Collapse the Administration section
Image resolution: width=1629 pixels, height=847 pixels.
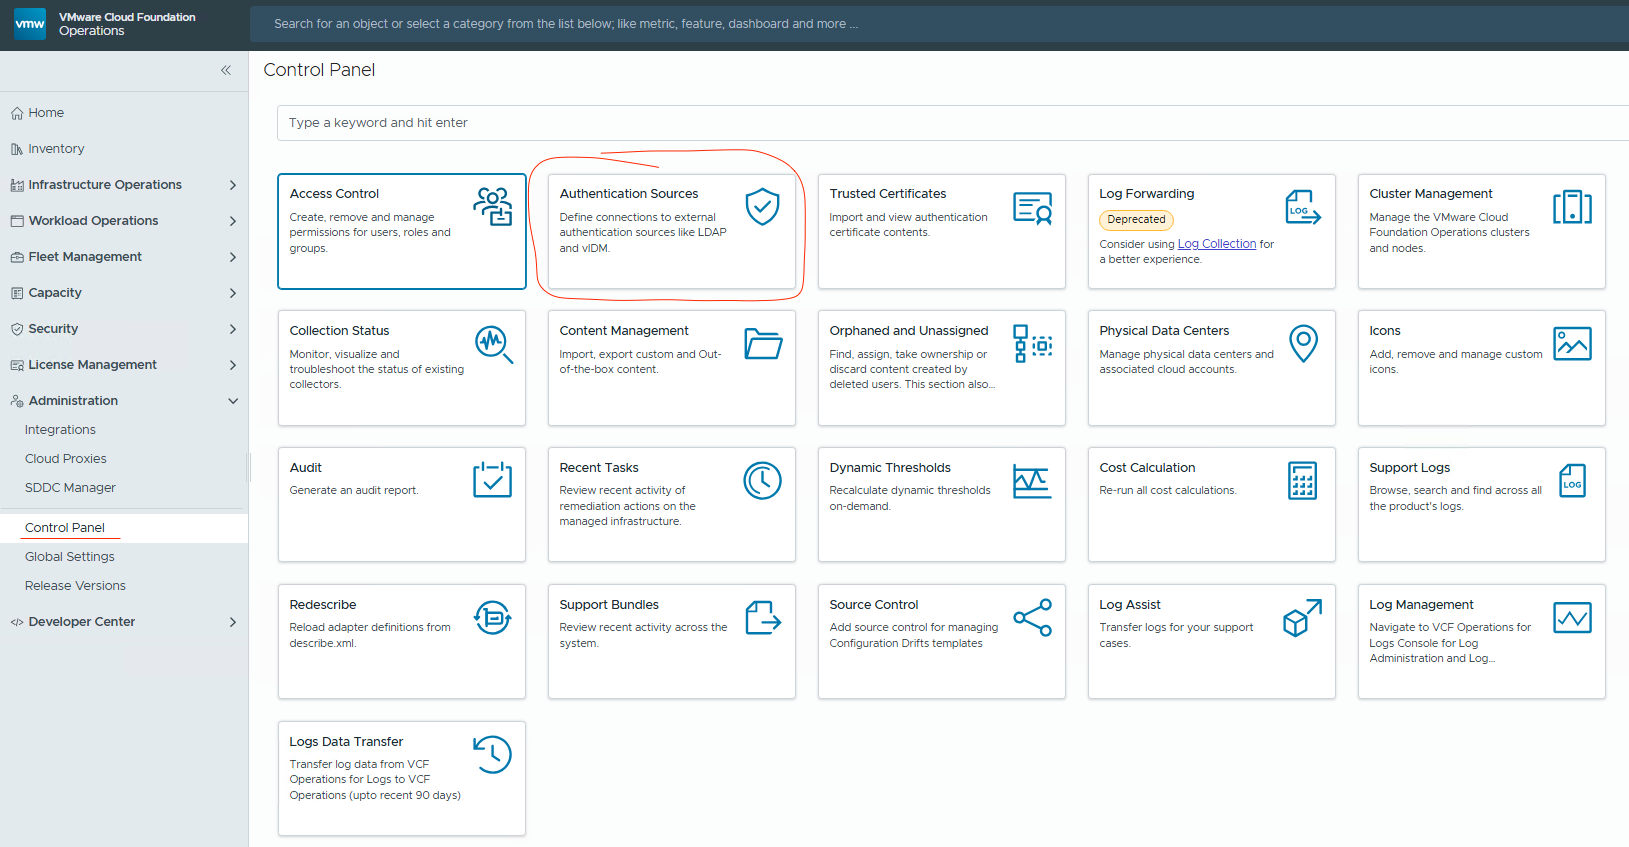[233, 401]
